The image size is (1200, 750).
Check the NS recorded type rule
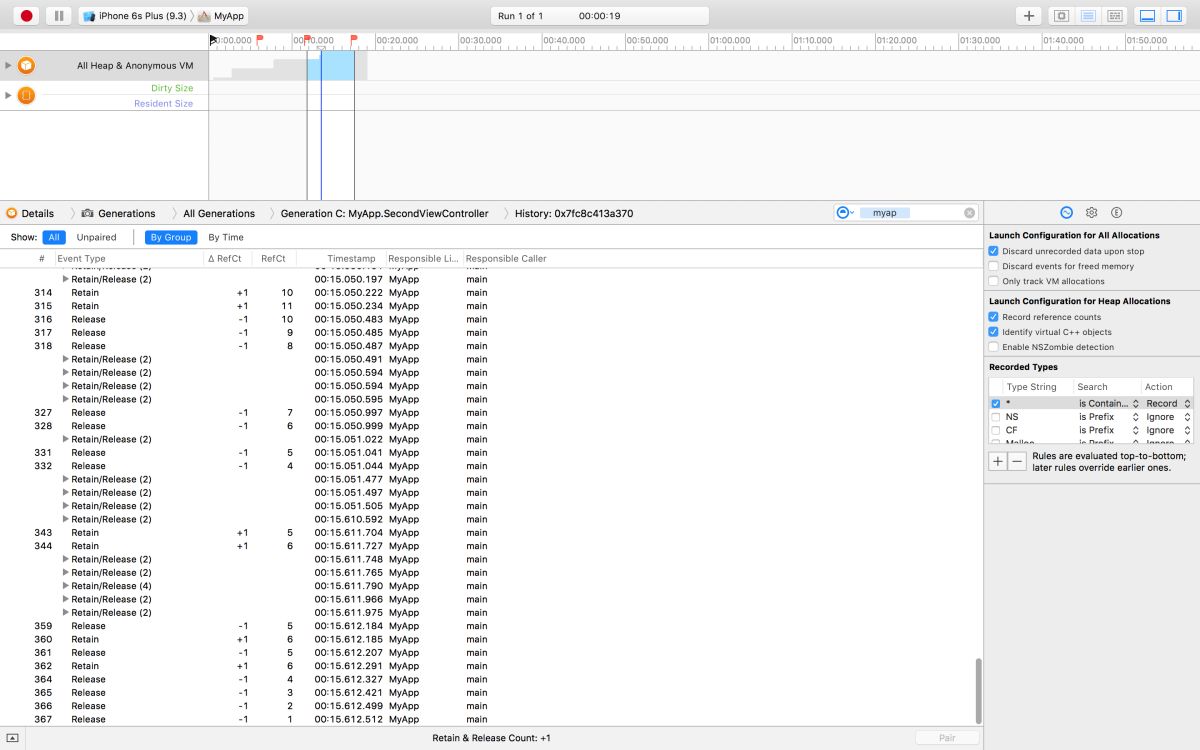pos(996,417)
